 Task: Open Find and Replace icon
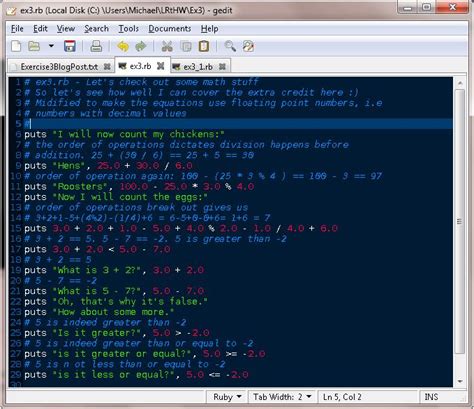tap(248, 46)
